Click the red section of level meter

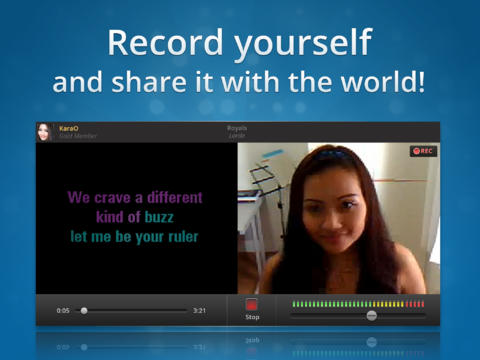[415, 304]
